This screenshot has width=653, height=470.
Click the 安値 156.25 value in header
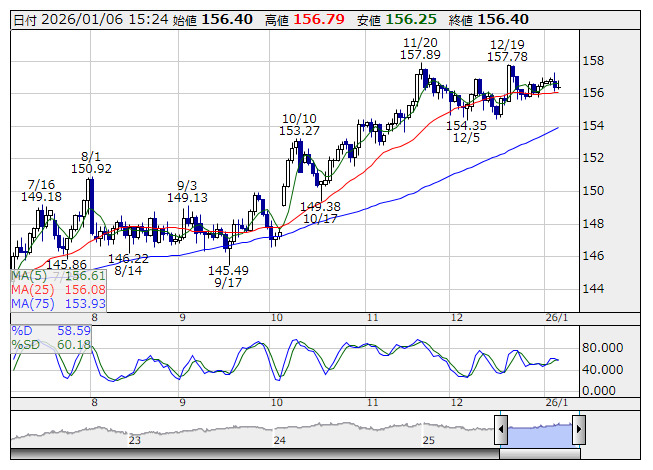pyautogui.click(x=403, y=19)
